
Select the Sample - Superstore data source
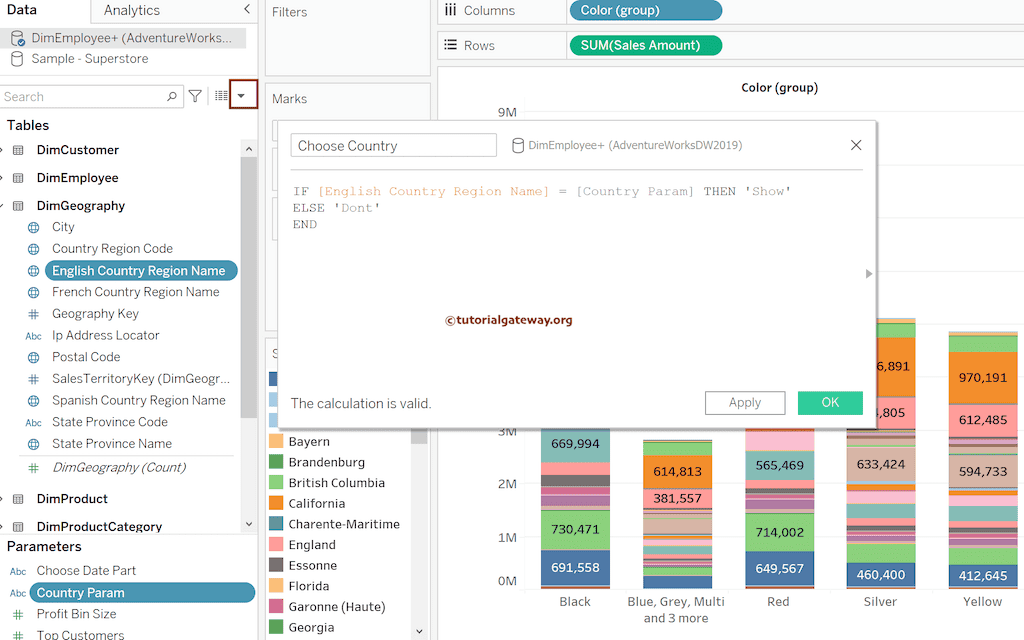[x=89, y=59]
